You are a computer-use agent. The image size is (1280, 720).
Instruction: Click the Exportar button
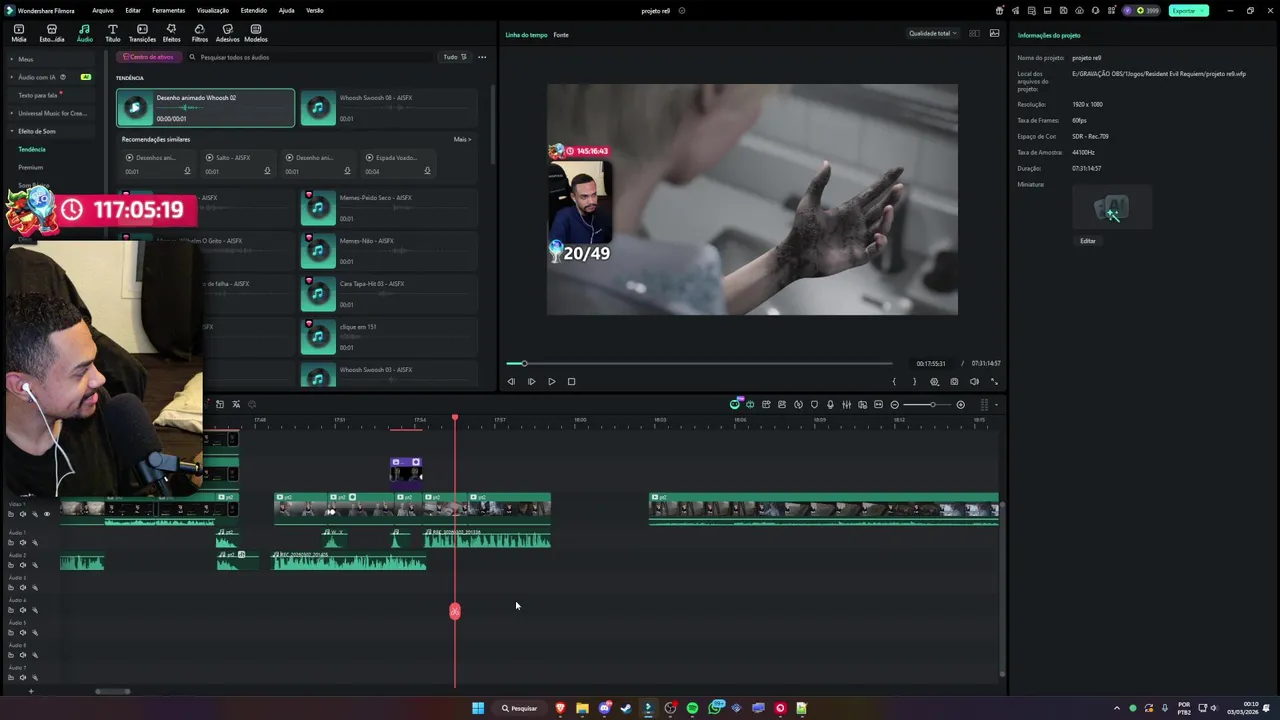coord(1188,10)
